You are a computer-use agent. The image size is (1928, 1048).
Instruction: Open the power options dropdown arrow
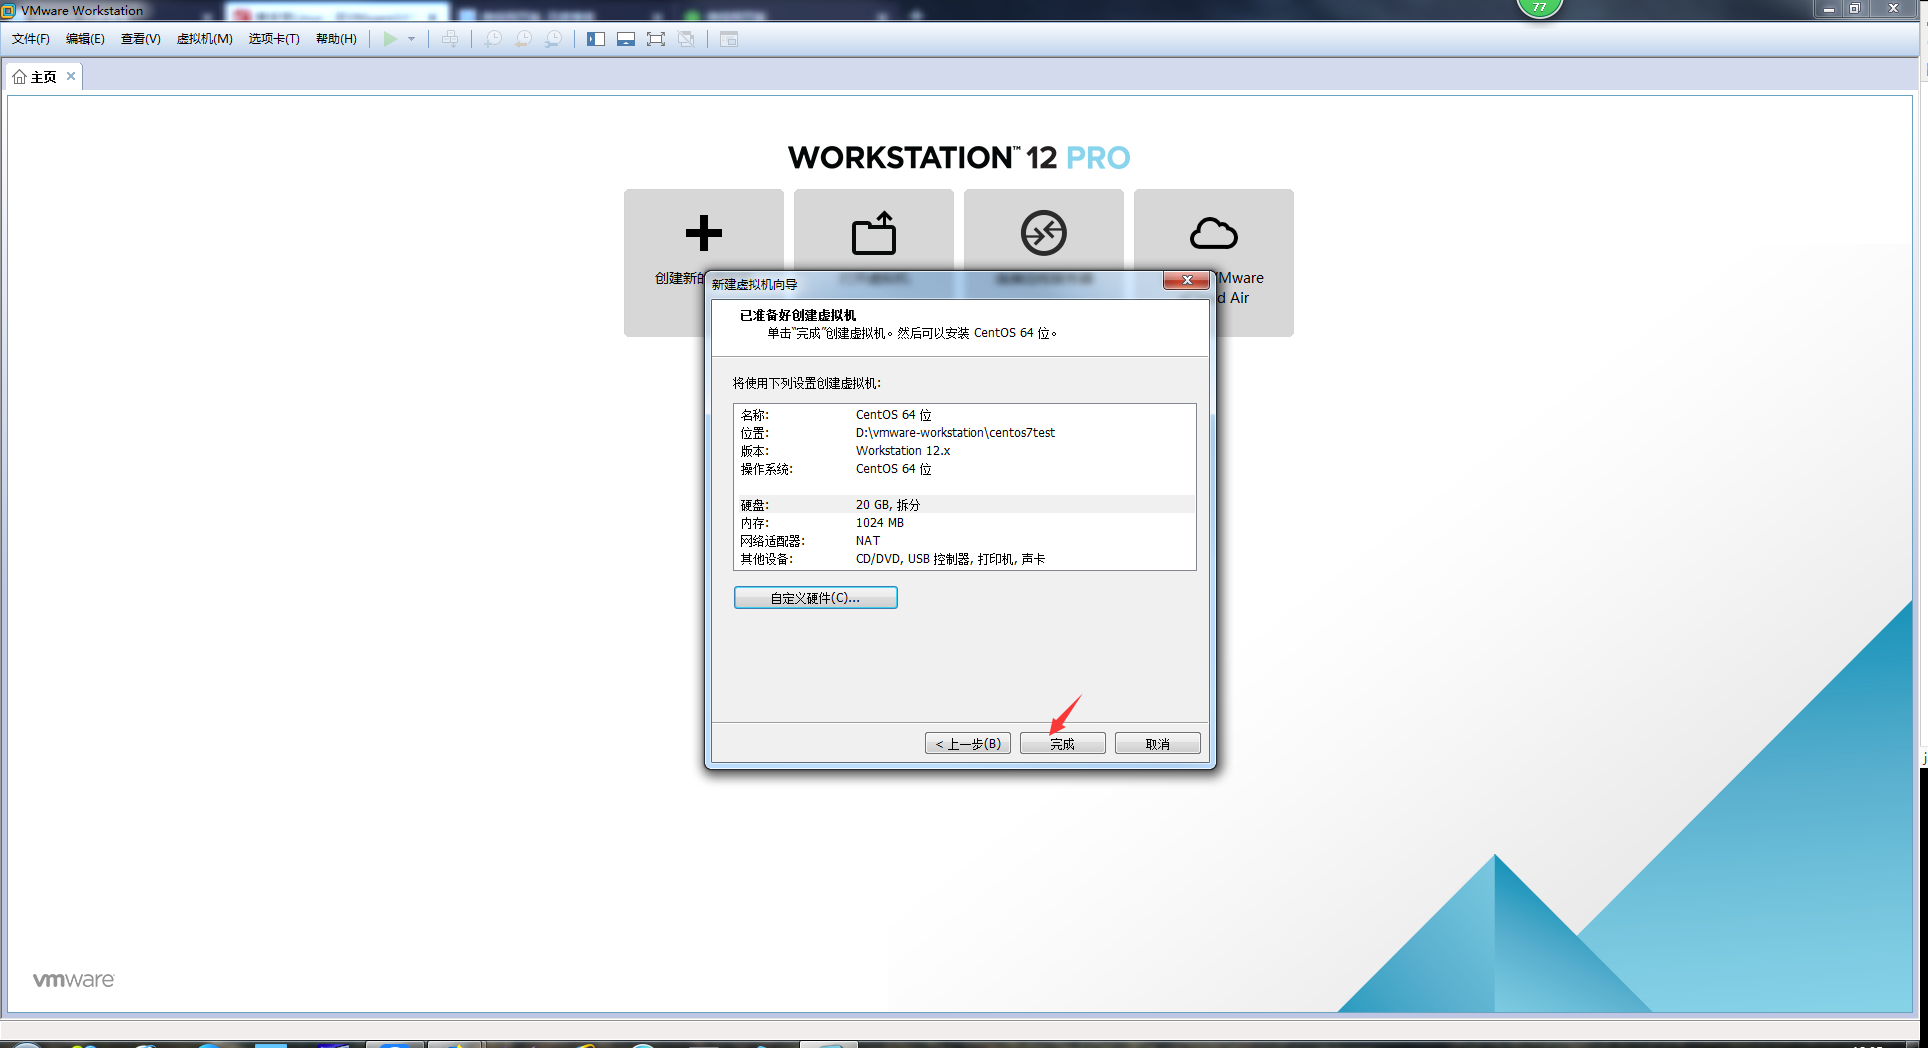coord(411,39)
